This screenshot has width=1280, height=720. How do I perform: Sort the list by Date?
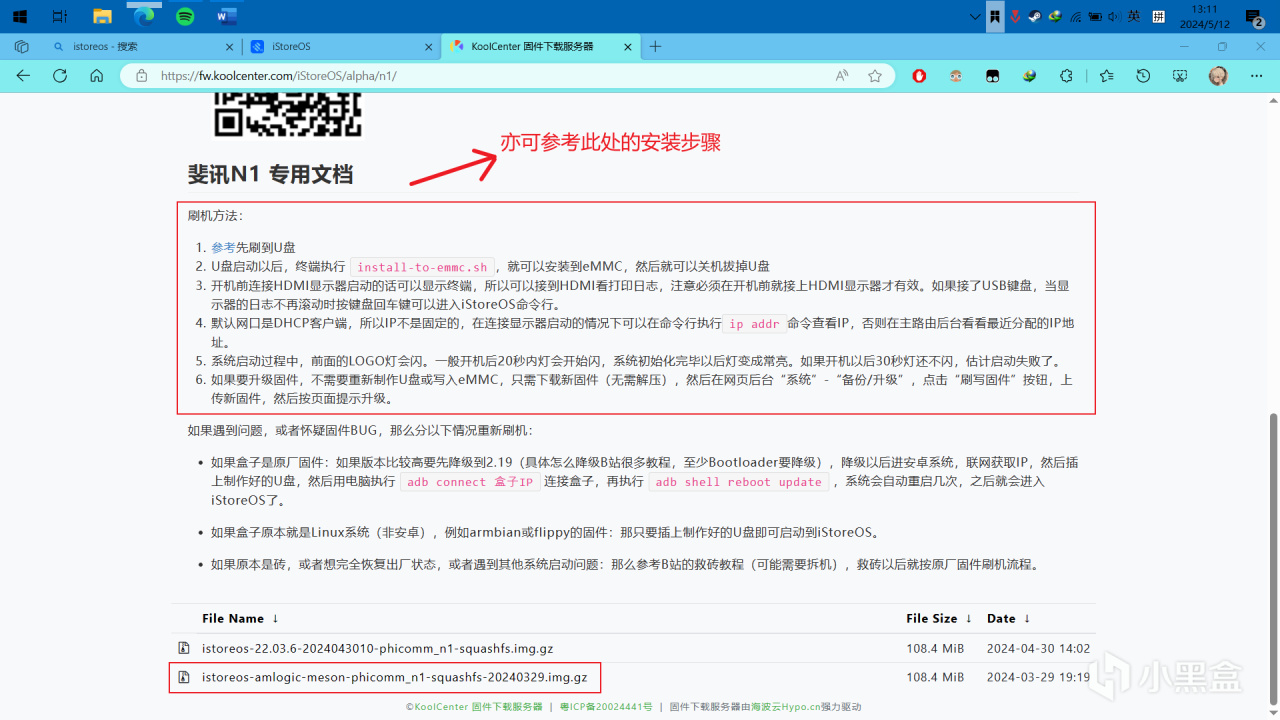tap(1009, 619)
